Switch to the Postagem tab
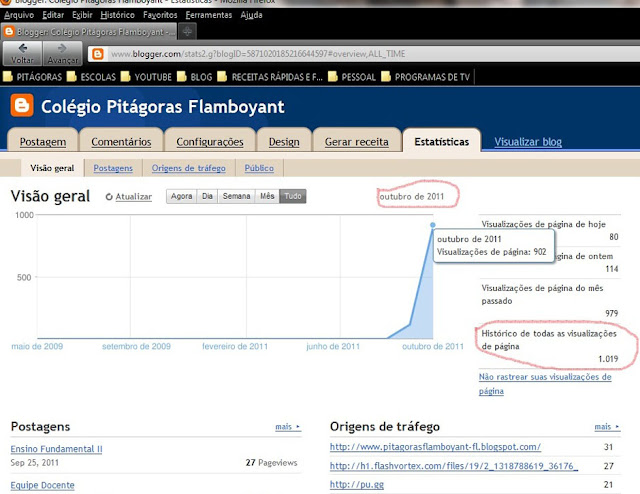Viewport: 640px width, 494px height. [x=43, y=142]
